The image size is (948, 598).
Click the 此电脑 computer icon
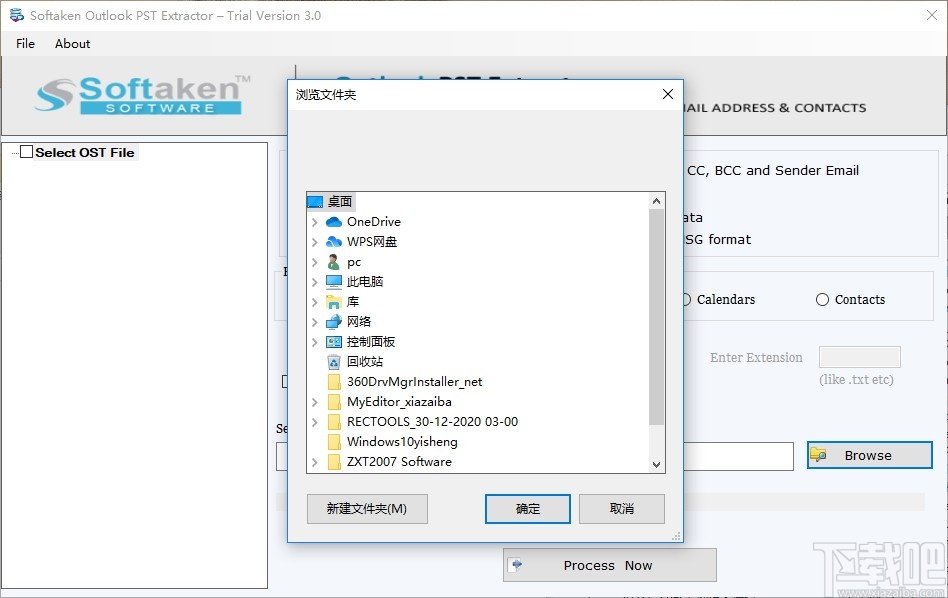(x=333, y=281)
